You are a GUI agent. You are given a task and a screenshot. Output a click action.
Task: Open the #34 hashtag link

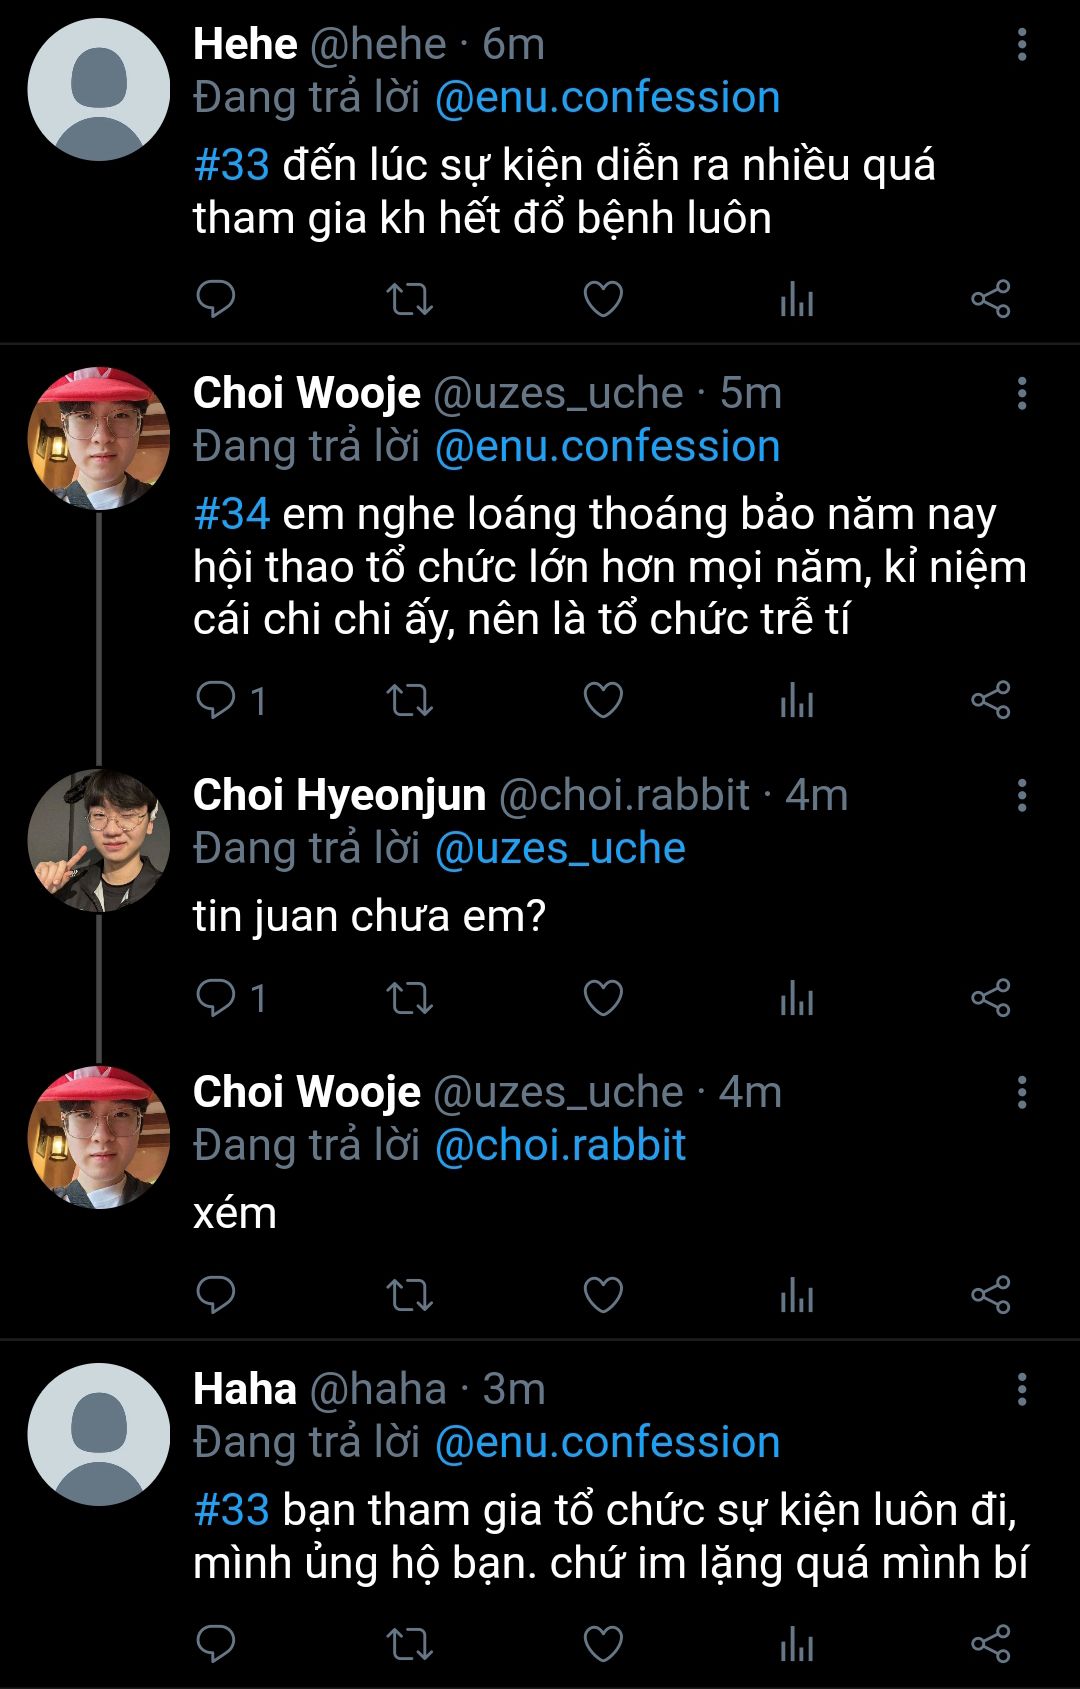pos(231,514)
